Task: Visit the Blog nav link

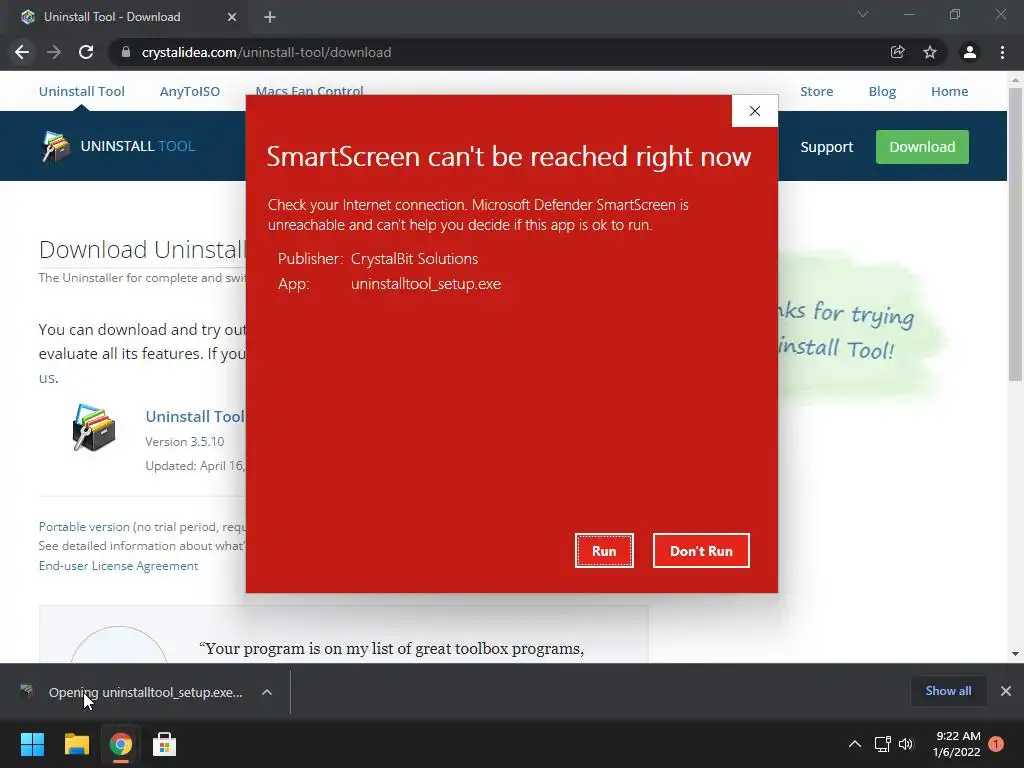Action: [882, 91]
